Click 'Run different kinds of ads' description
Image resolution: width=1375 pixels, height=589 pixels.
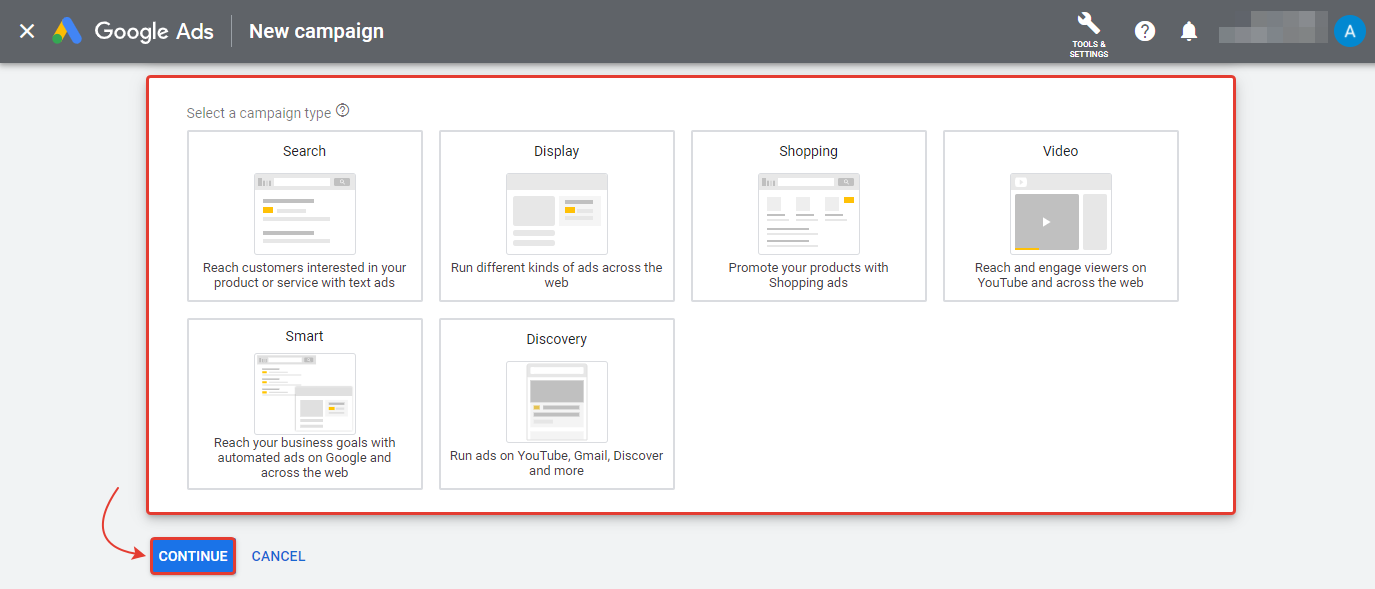click(557, 275)
